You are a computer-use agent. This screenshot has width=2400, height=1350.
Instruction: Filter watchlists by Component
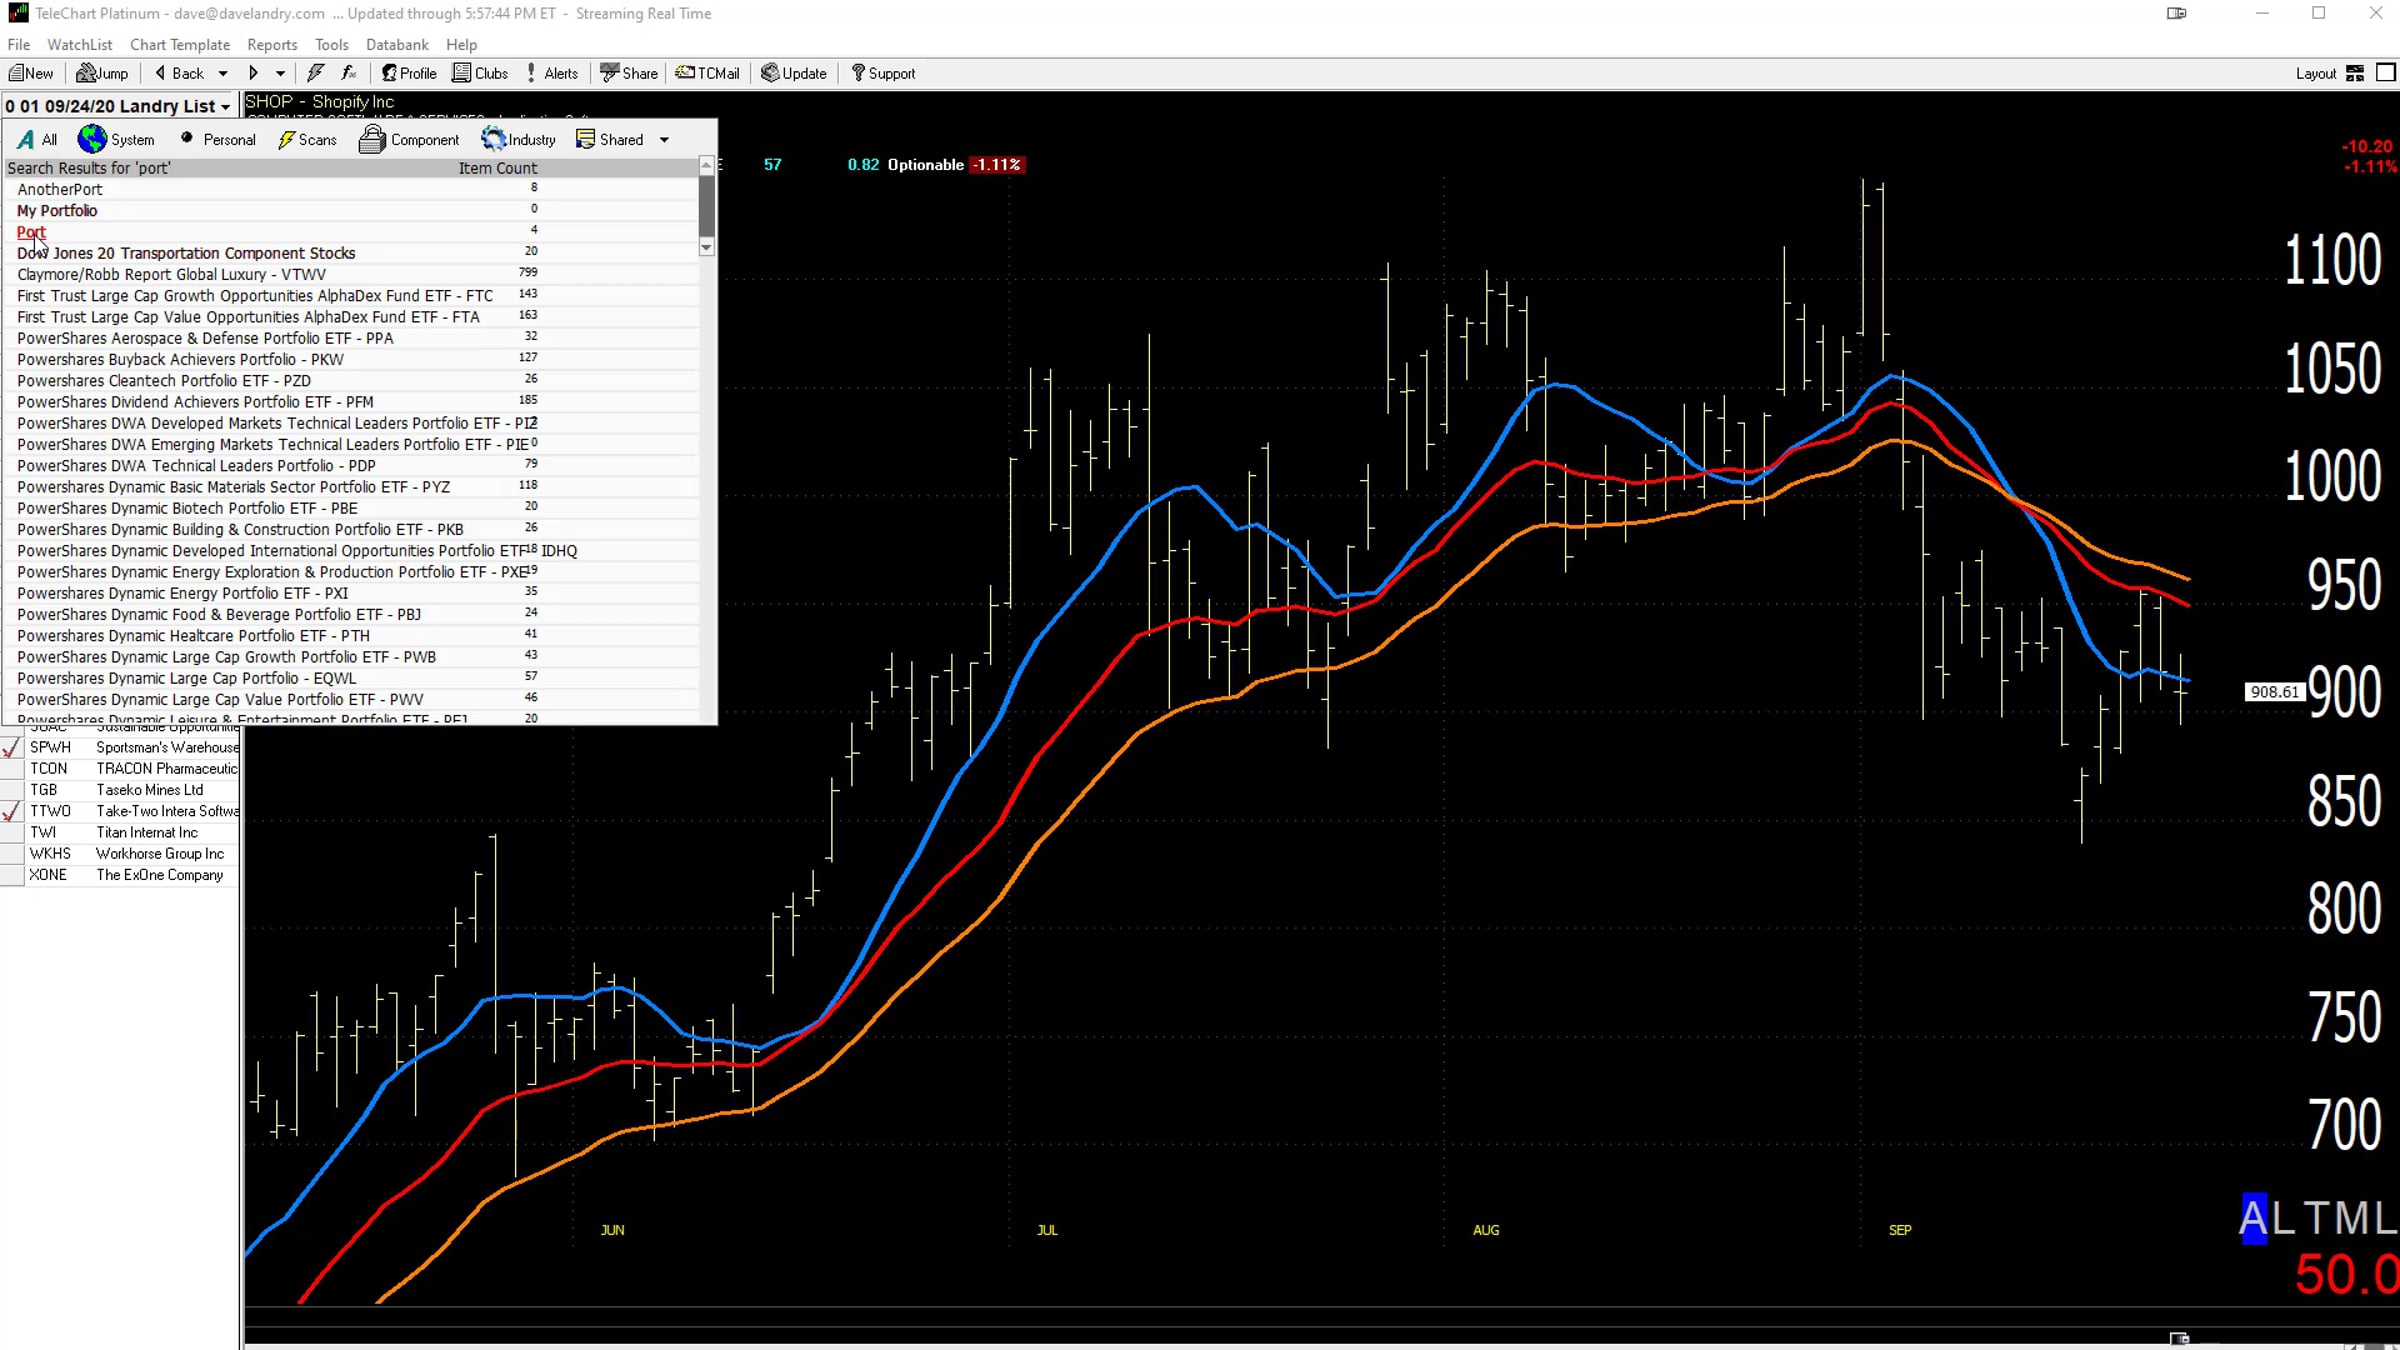409,140
